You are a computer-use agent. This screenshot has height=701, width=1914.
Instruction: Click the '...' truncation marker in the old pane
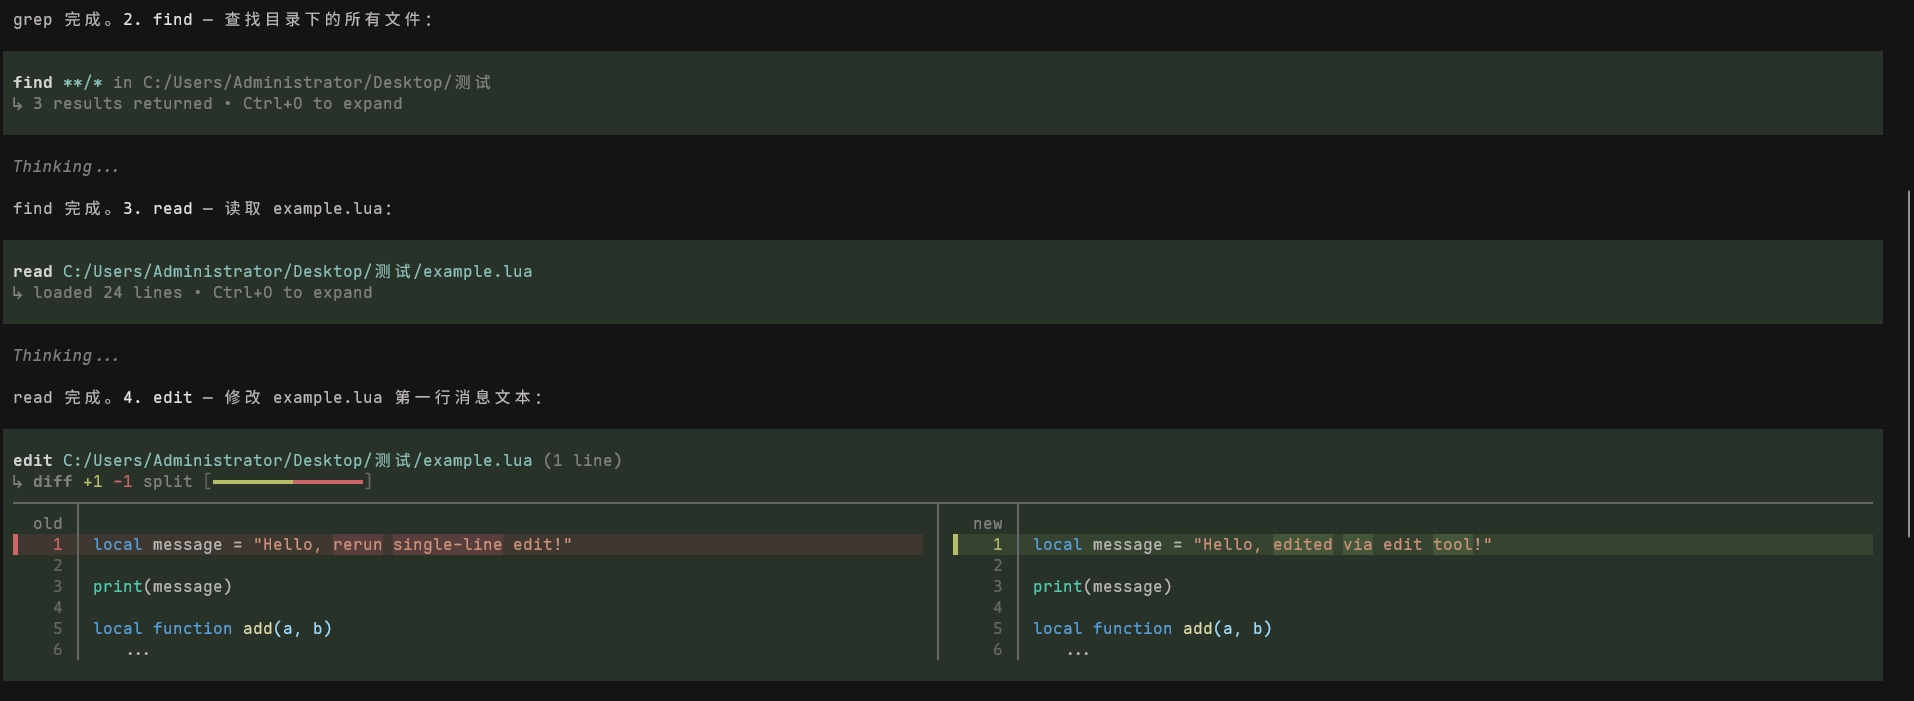coord(138,652)
